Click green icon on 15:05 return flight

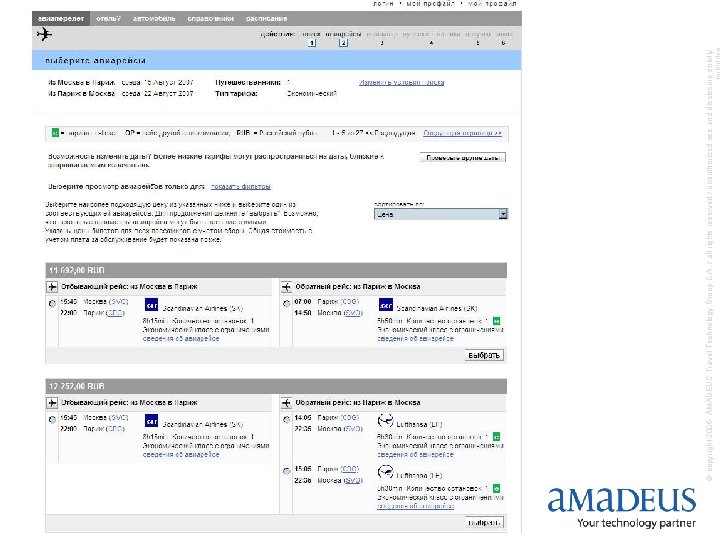click(496, 489)
